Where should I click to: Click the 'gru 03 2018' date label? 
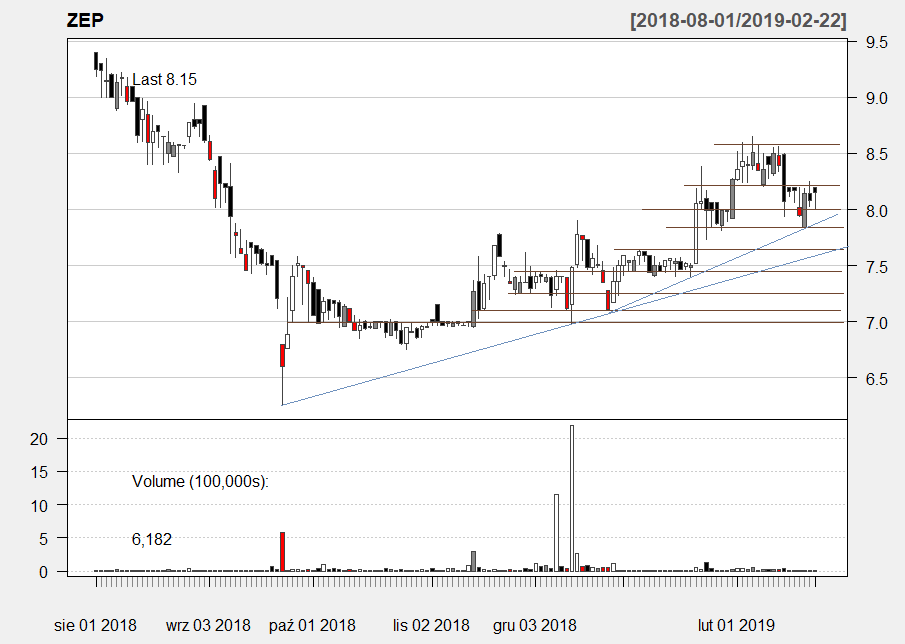pyautogui.click(x=534, y=625)
